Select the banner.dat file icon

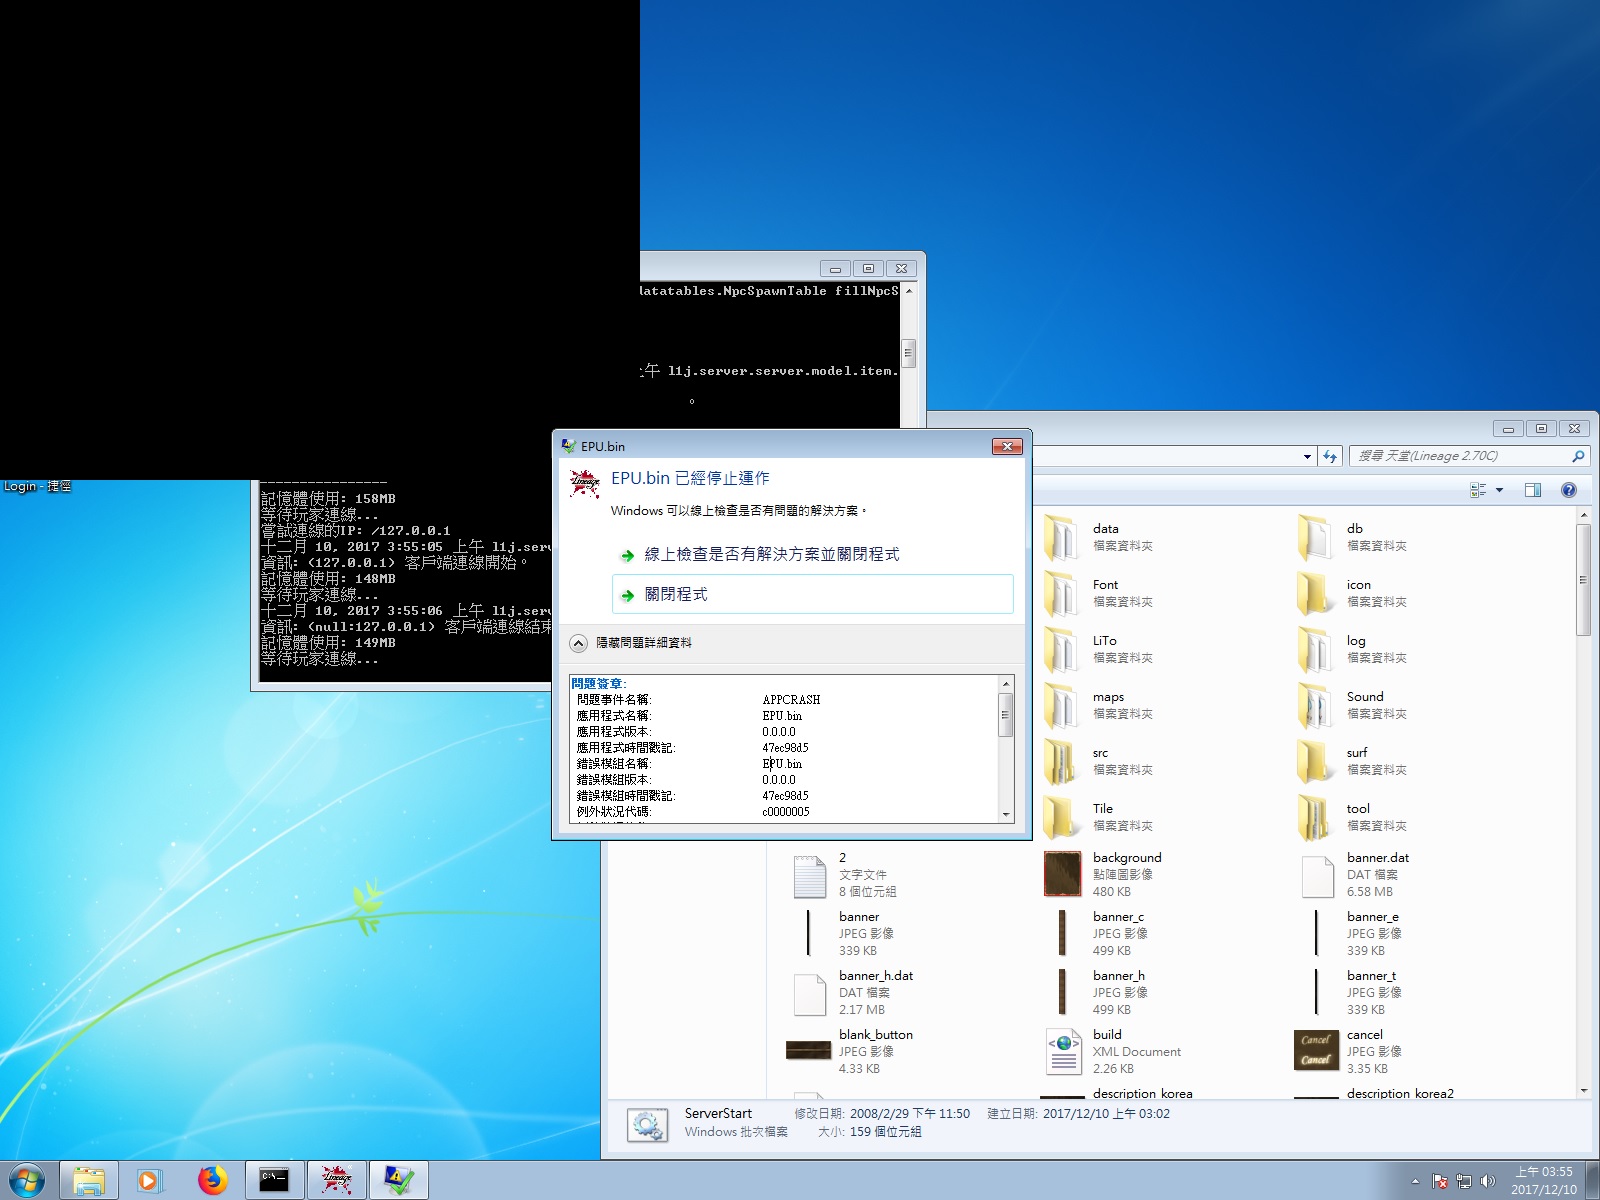click(x=1317, y=875)
